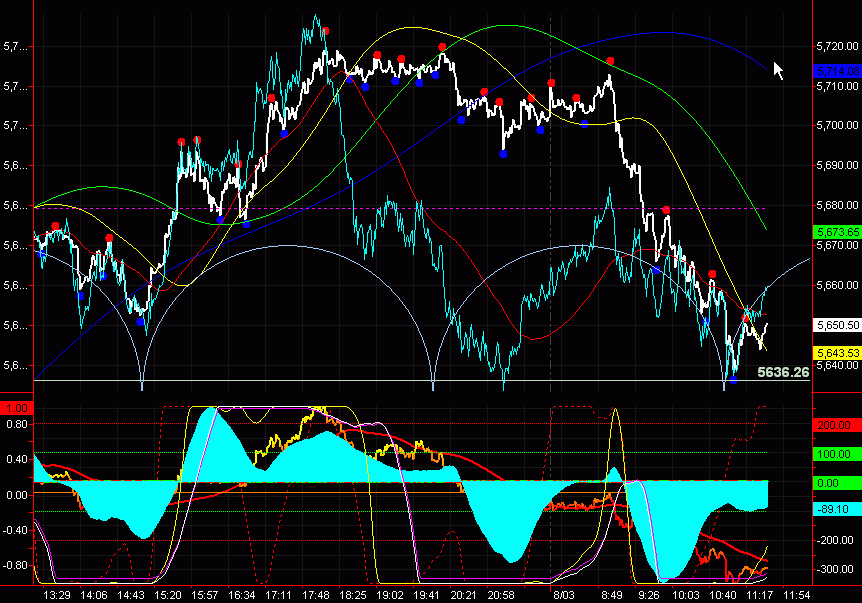
Task: Click the 10:03 time axis label
Action: 686,595
